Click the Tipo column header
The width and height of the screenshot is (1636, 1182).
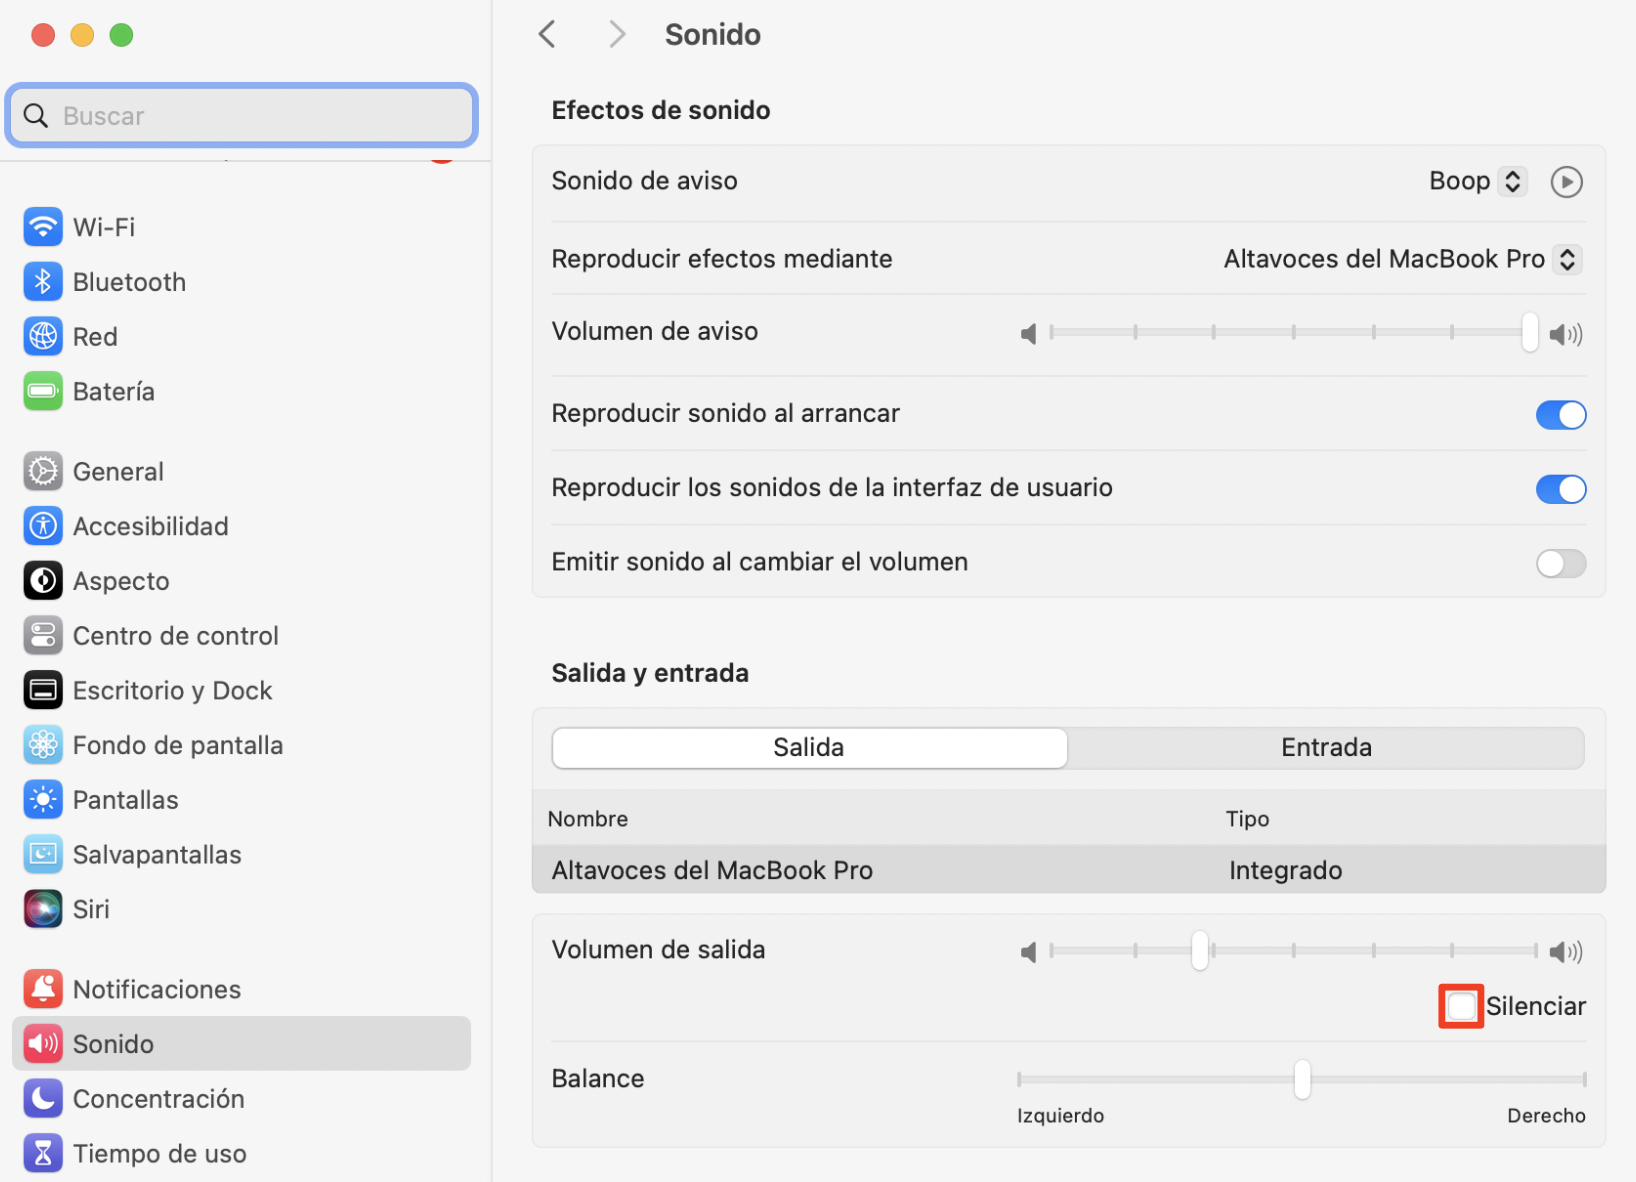coord(1247,819)
